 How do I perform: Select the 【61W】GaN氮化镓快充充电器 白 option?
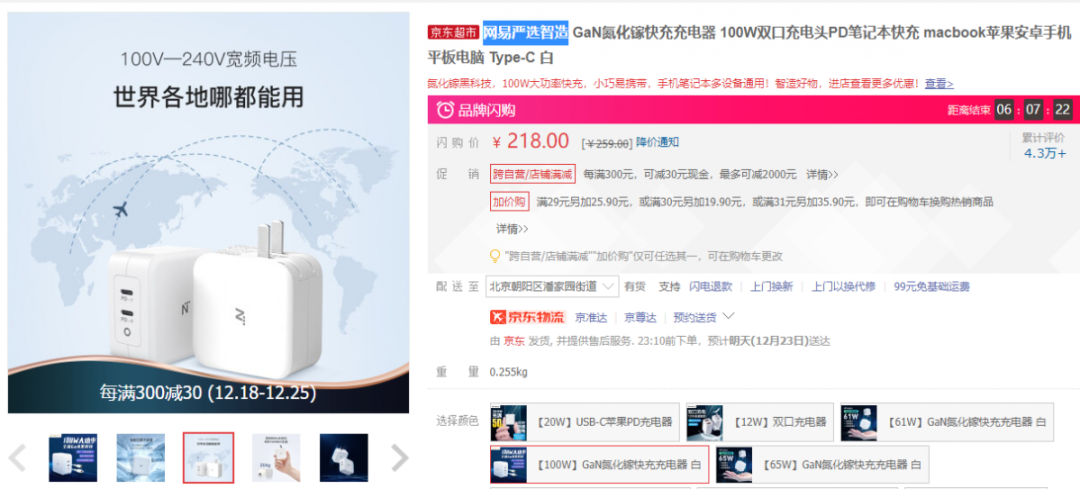(x=947, y=422)
